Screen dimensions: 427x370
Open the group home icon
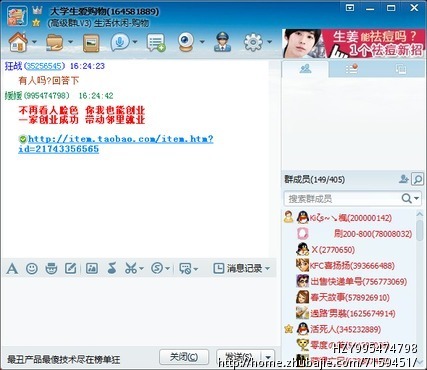point(18,42)
